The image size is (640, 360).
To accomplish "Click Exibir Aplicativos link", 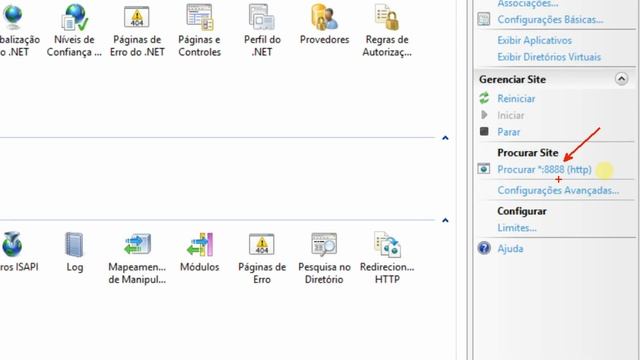I will pyautogui.click(x=534, y=40).
